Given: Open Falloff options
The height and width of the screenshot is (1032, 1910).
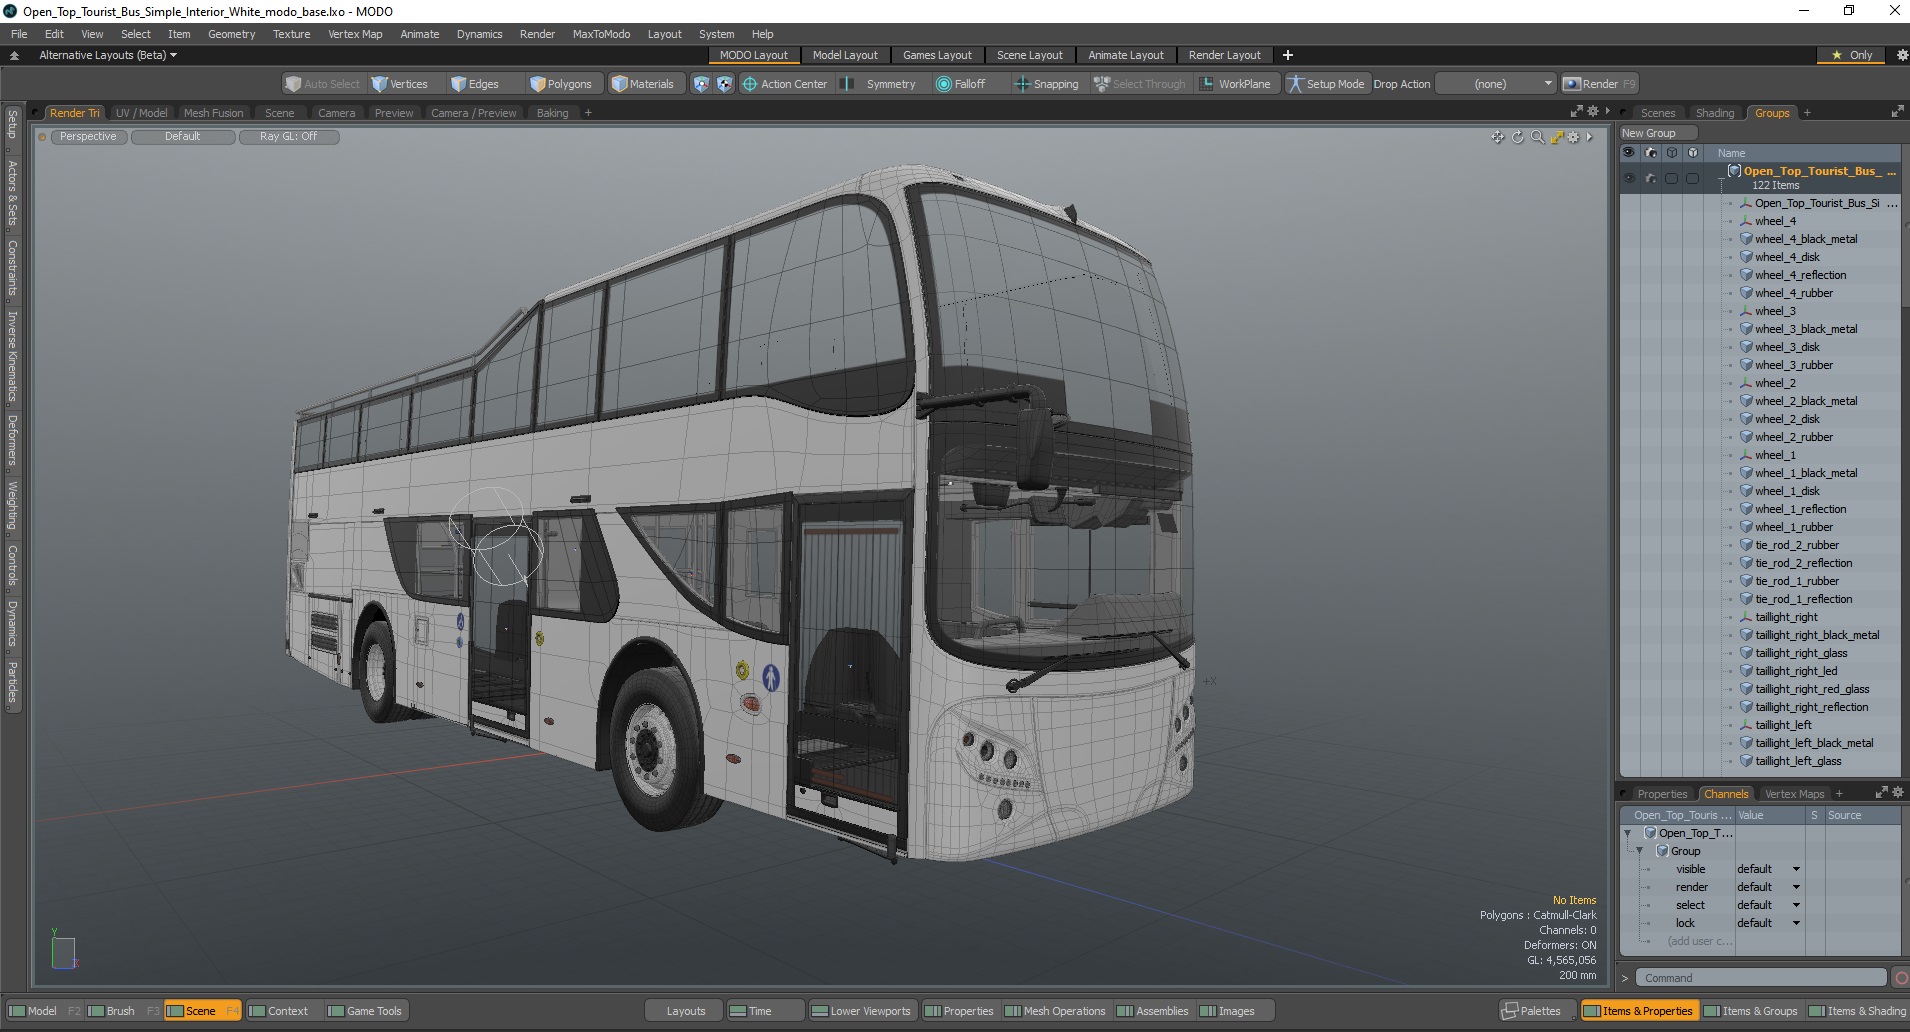Looking at the screenshot, I should click(x=961, y=84).
